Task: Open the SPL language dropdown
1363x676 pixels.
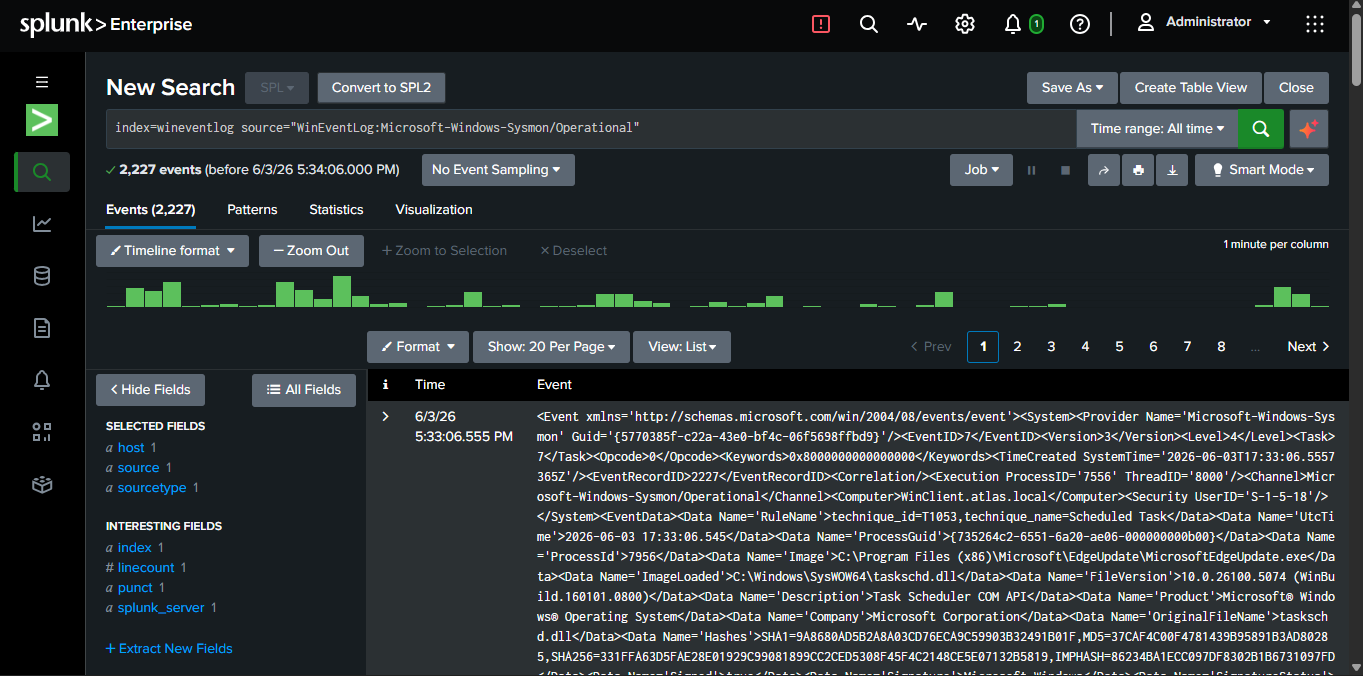Action: point(277,87)
